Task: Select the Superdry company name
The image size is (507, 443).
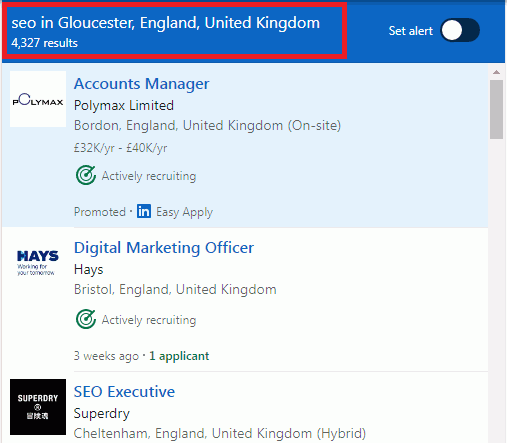Action: 102,414
